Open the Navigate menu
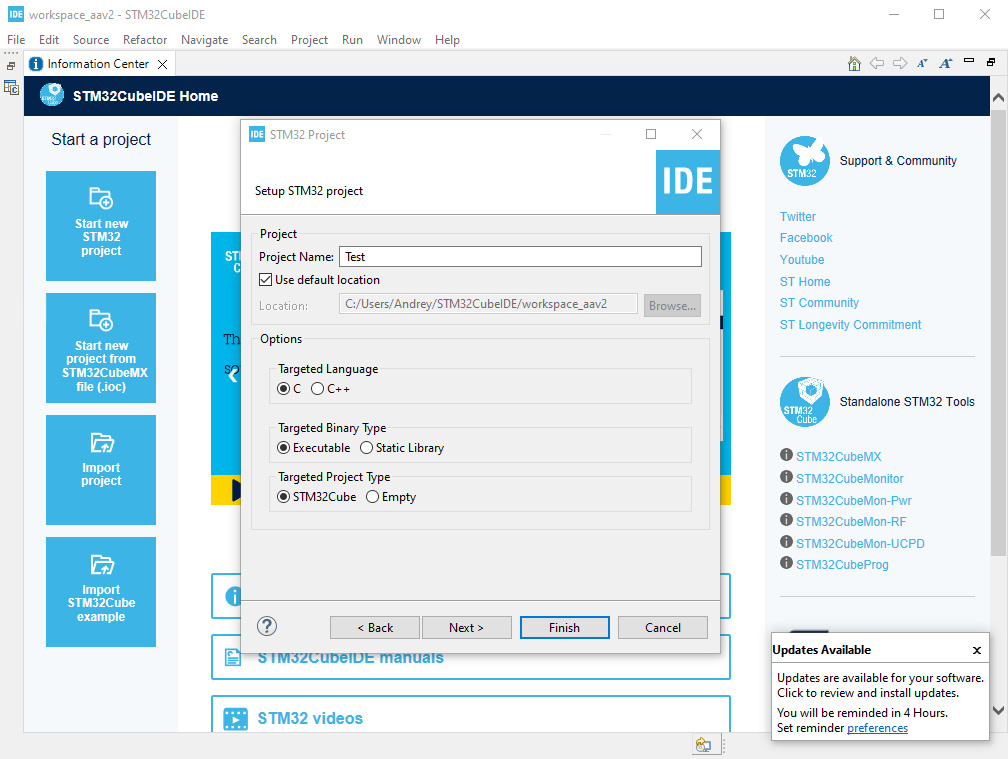 tap(204, 40)
